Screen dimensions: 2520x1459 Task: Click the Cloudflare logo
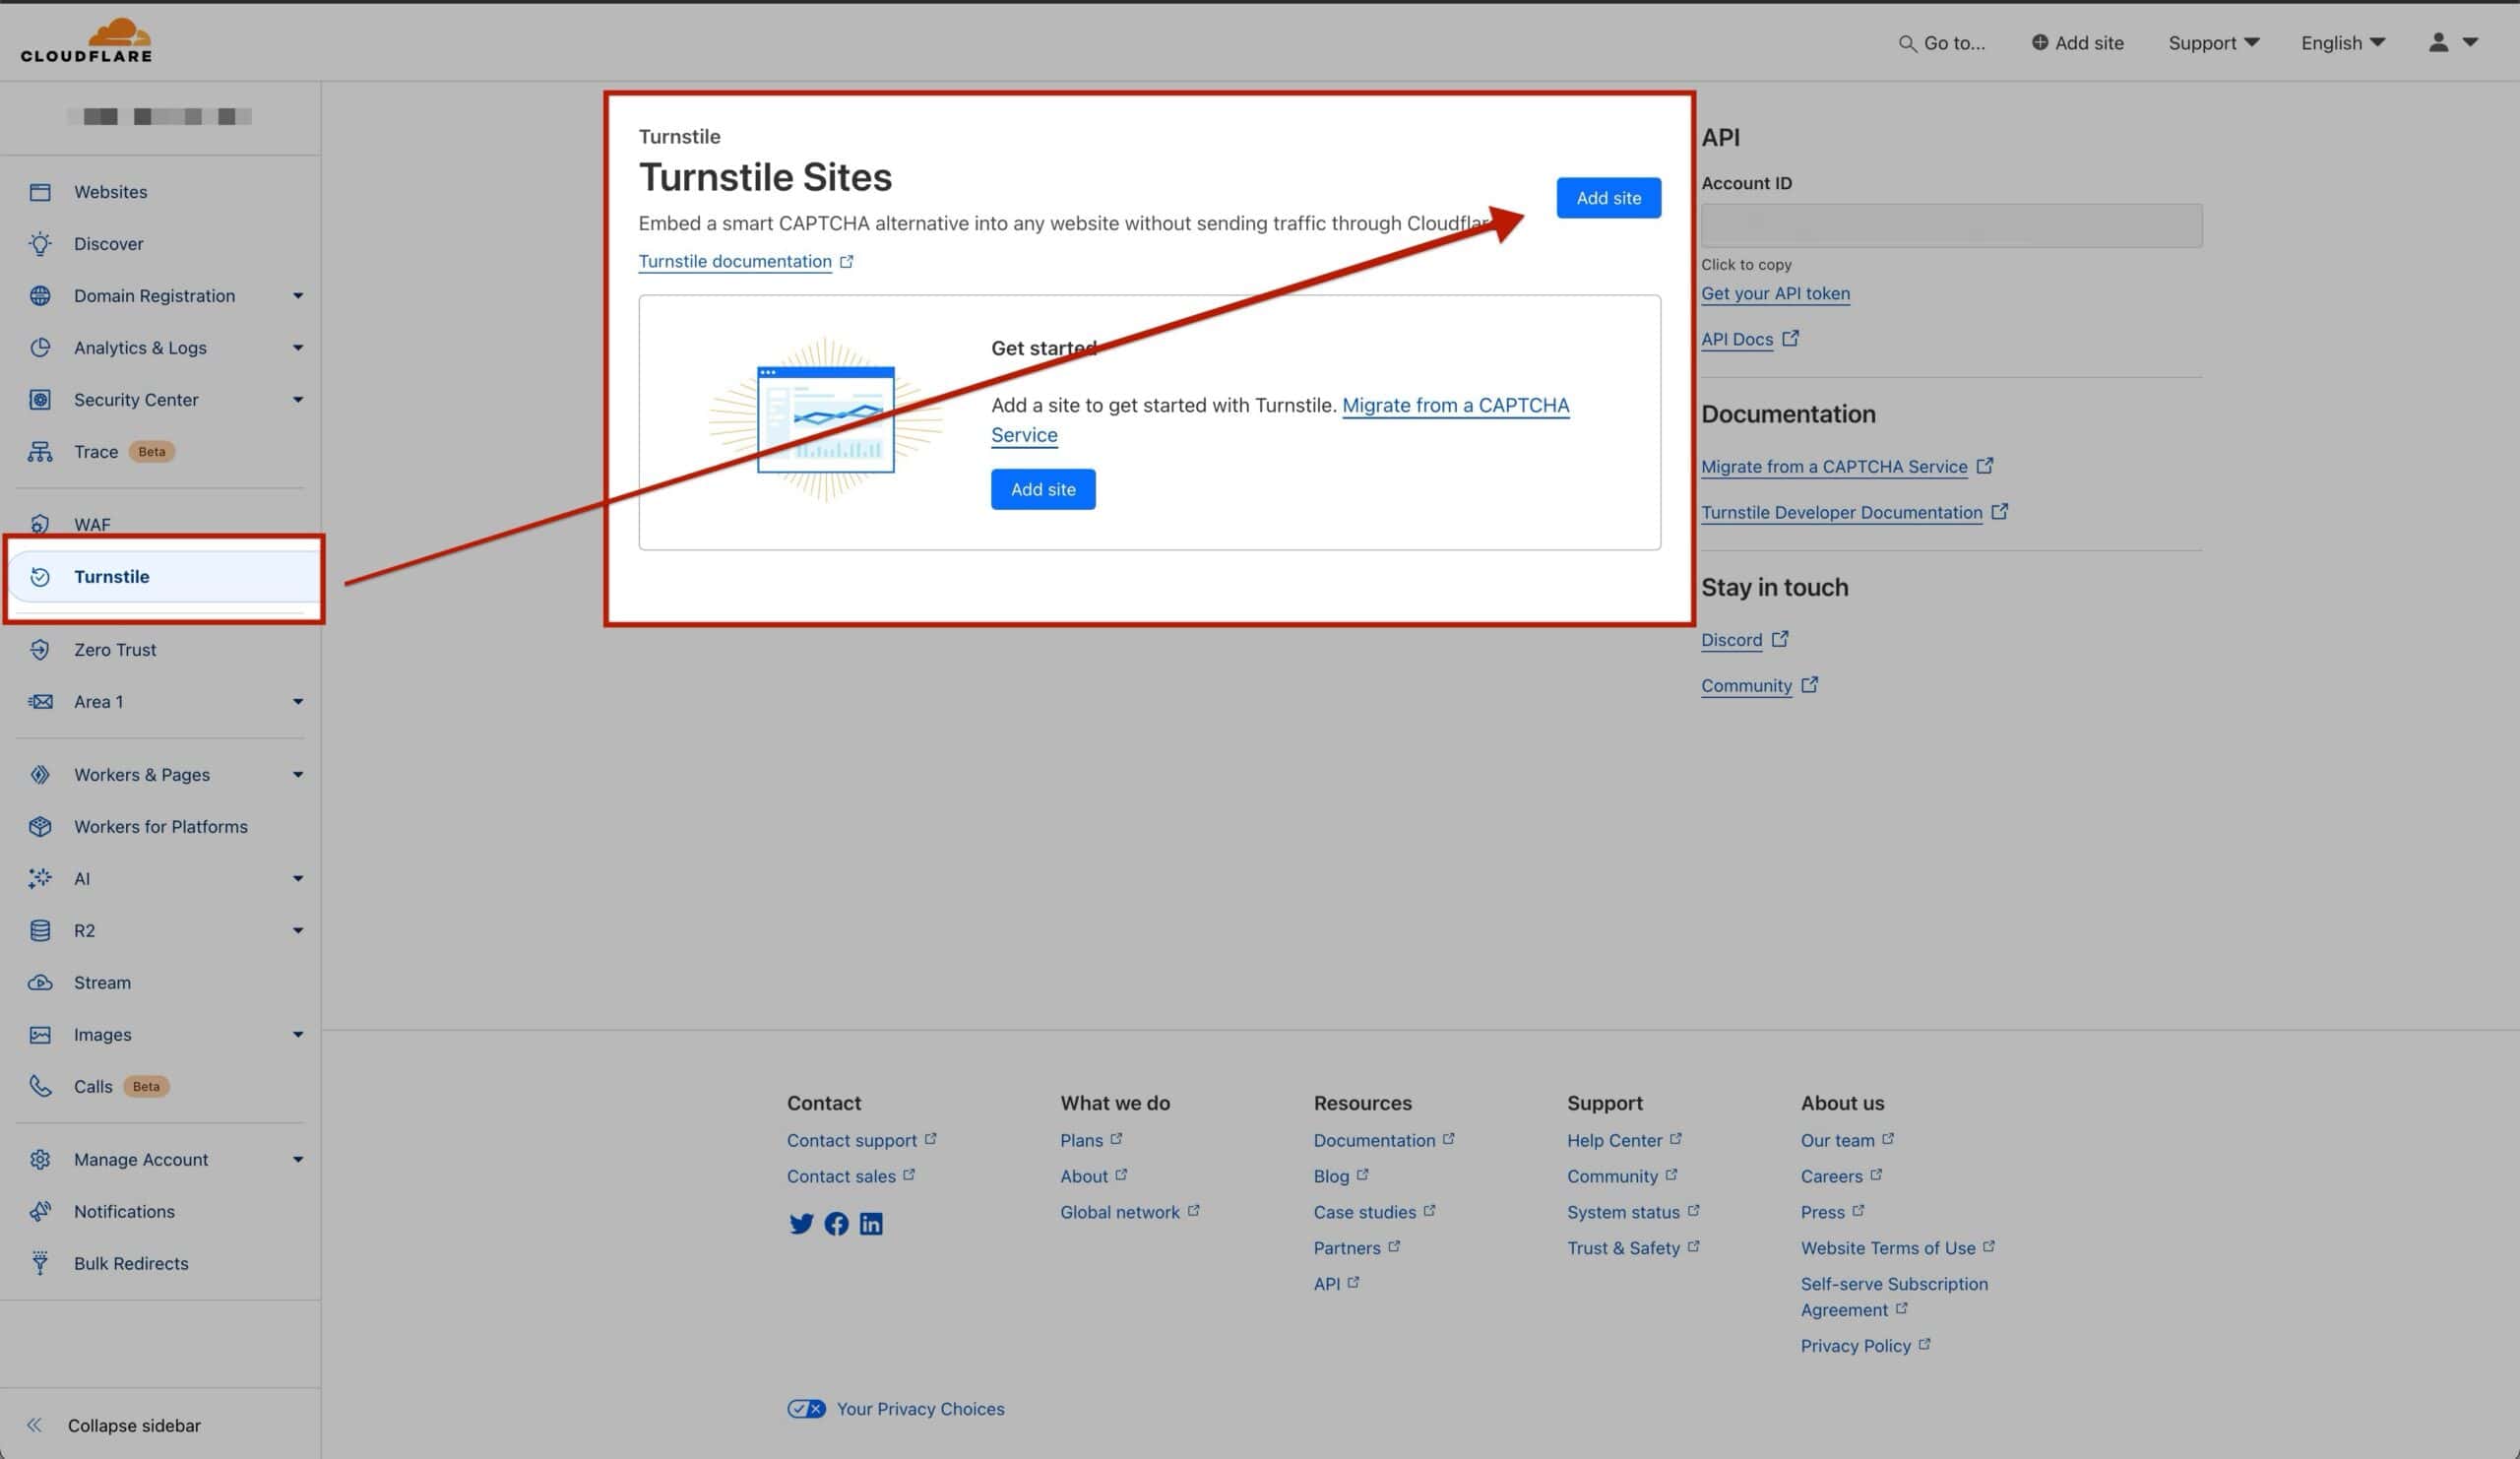click(x=86, y=41)
